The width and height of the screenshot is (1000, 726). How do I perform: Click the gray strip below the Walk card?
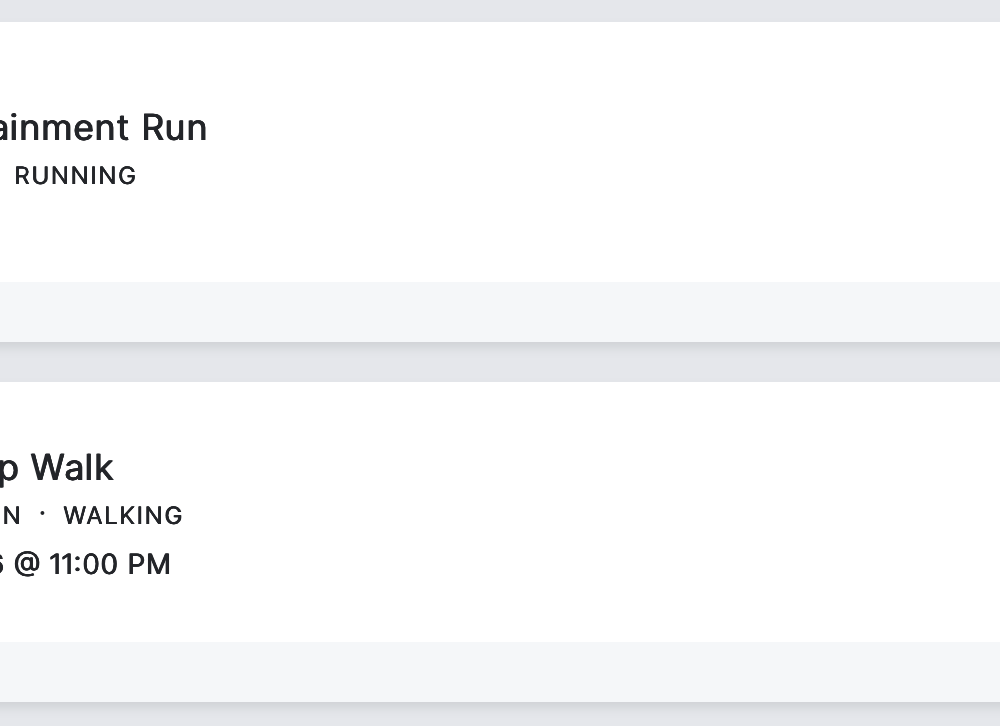coord(500,716)
